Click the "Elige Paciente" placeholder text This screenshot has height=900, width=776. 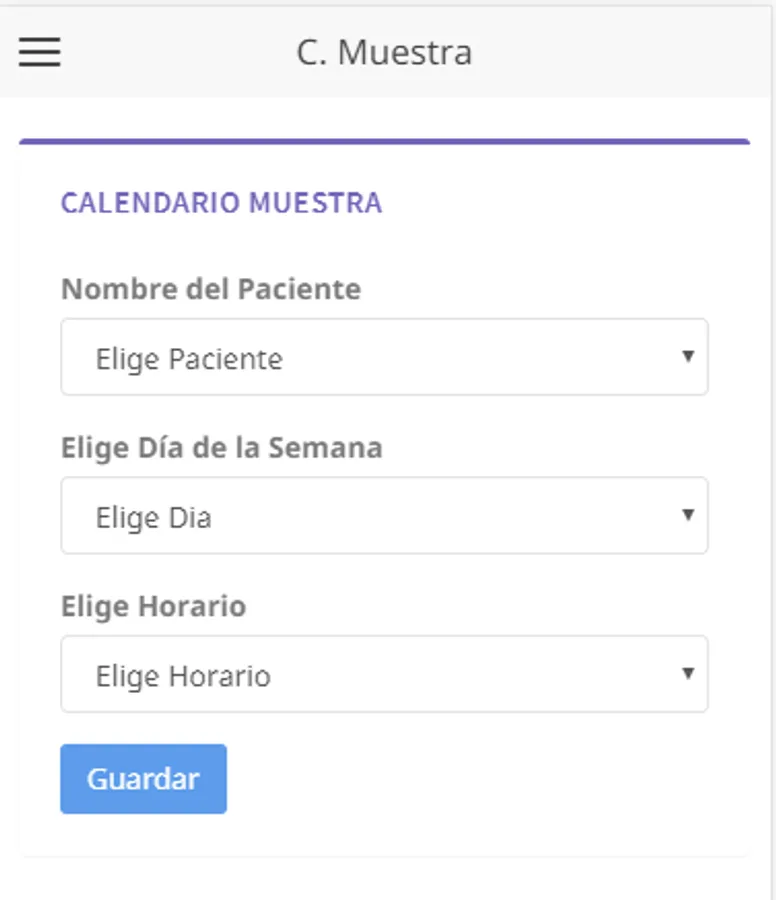[x=189, y=359]
